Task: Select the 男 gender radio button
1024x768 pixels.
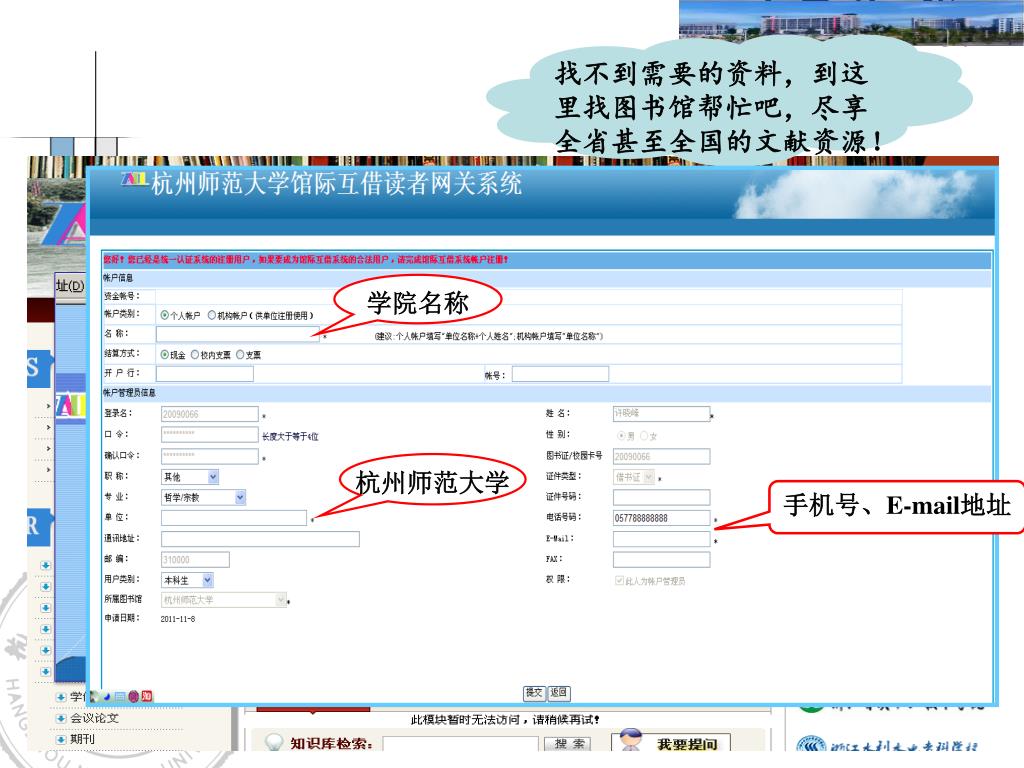Action: point(621,436)
